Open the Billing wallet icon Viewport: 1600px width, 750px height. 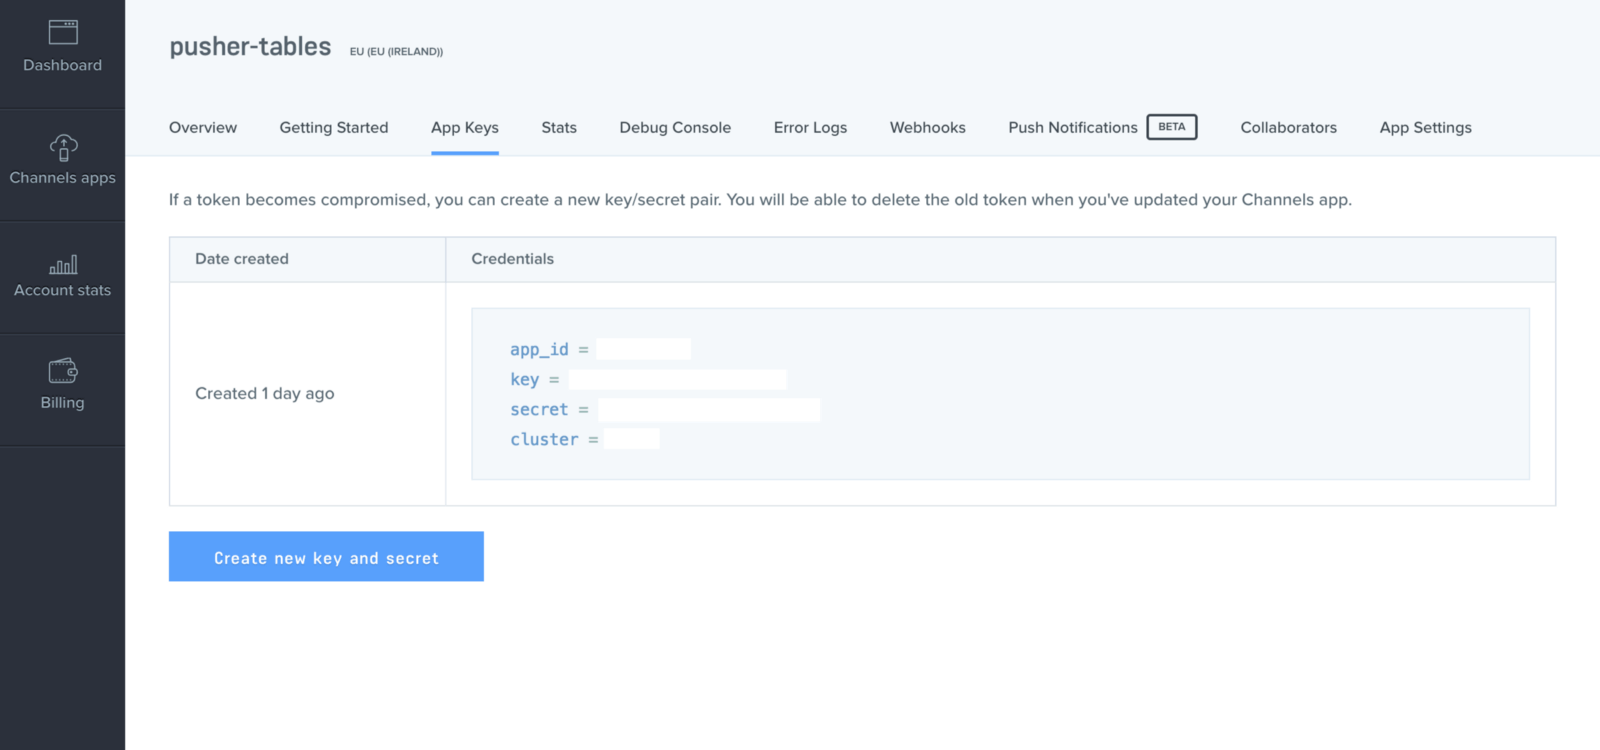pyautogui.click(x=63, y=370)
